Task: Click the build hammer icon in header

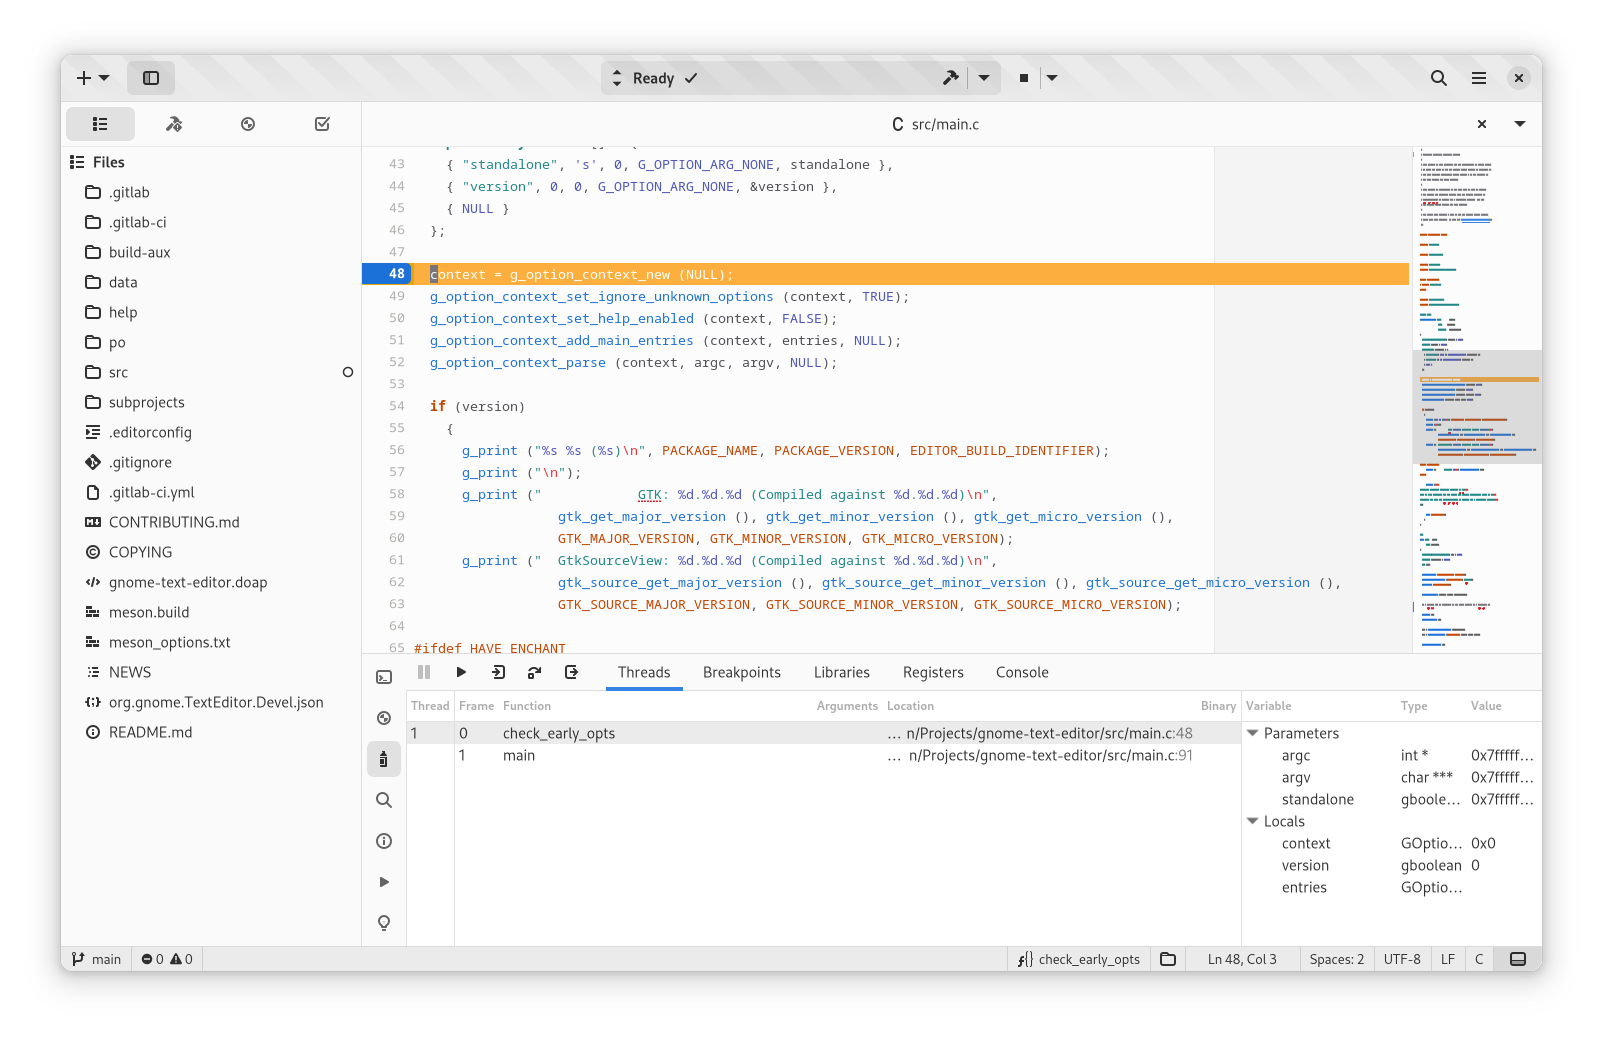Action: click(x=950, y=78)
